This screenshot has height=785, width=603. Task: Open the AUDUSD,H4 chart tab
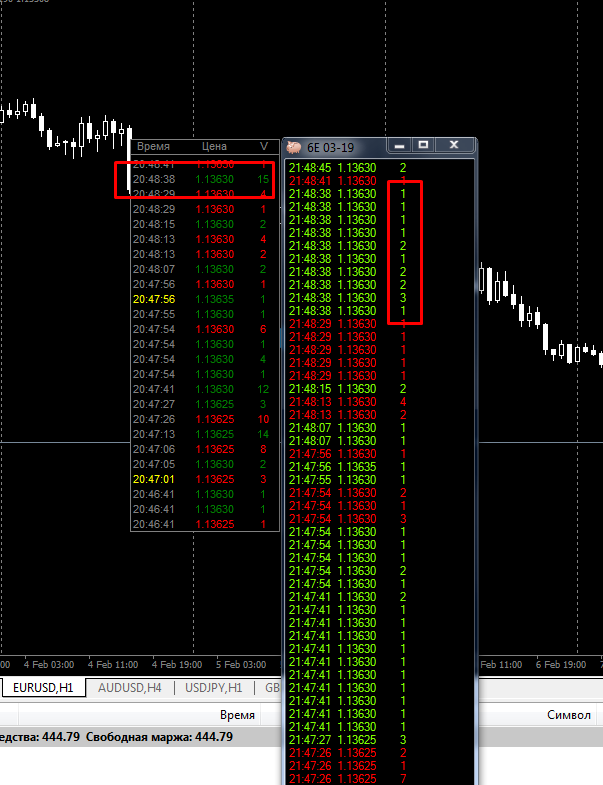coord(130,688)
